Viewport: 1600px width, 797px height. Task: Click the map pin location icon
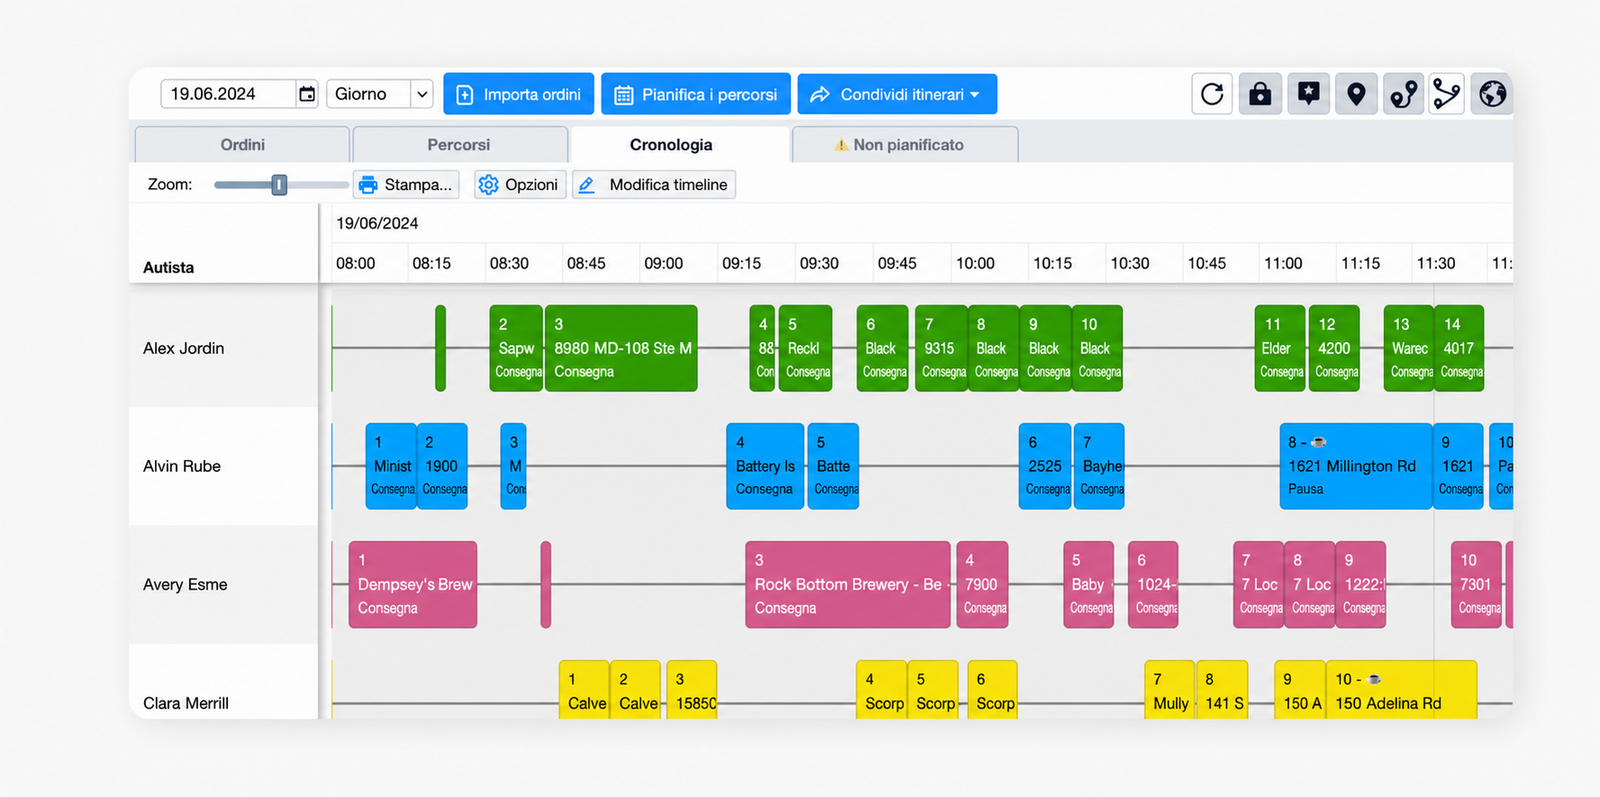coord(1356,94)
